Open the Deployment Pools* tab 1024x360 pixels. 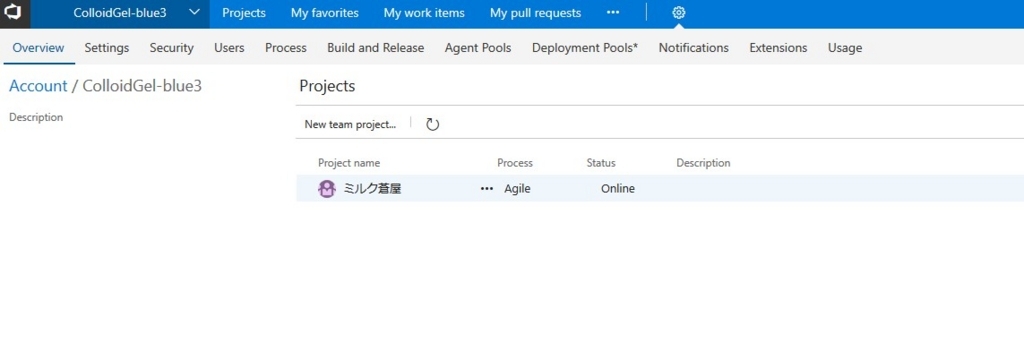coord(584,48)
